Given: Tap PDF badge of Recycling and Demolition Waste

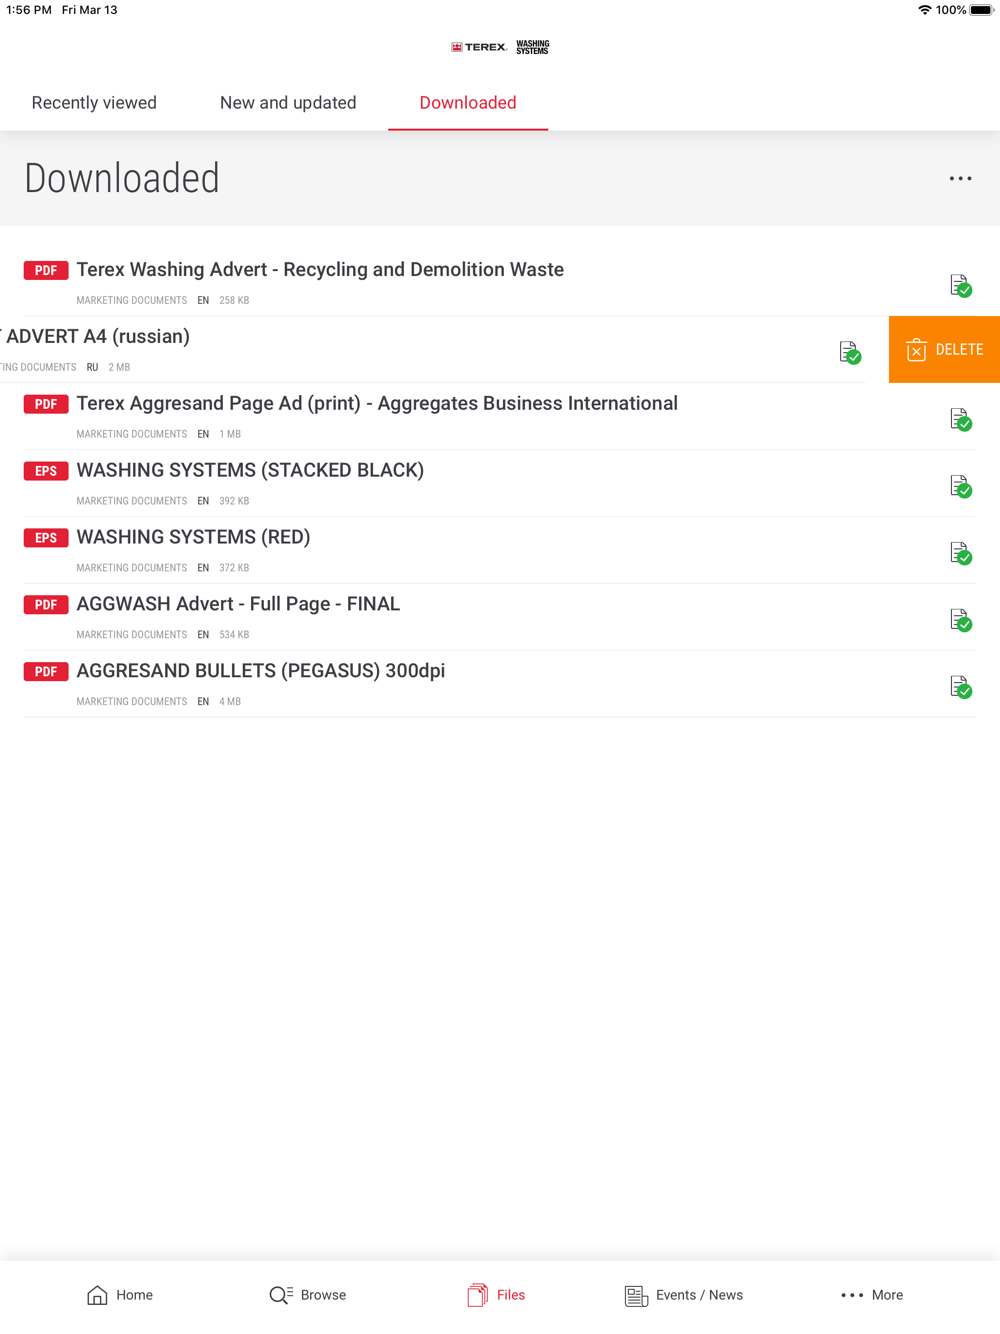Looking at the screenshot, I should [46, 270].
